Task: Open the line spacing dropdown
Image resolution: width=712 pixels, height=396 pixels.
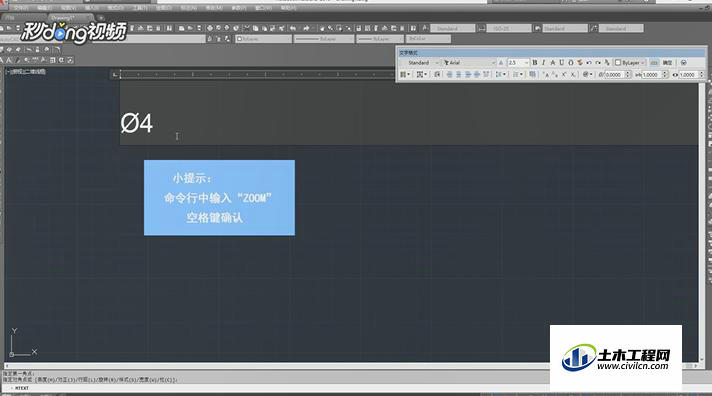Action: tap(501, 74)
